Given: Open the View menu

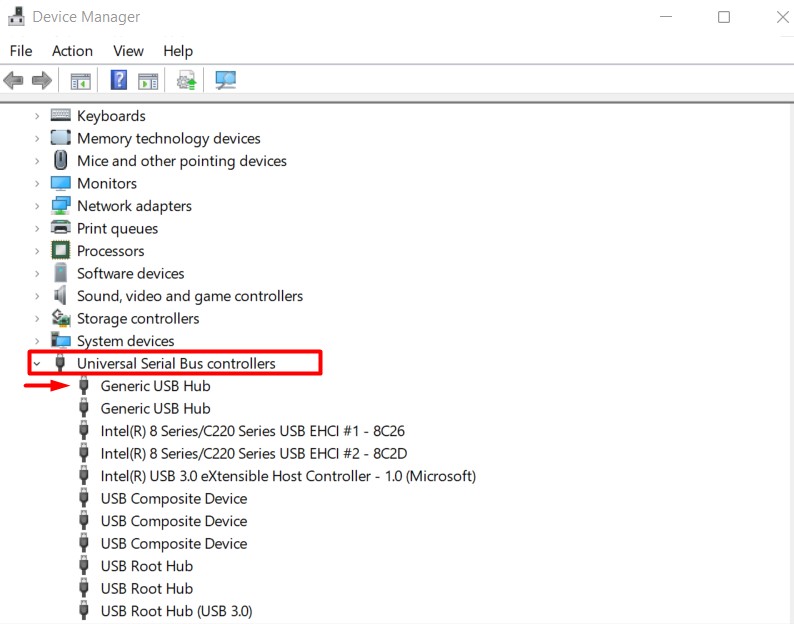Looking at the screenshot, I should tap(128, 51).
